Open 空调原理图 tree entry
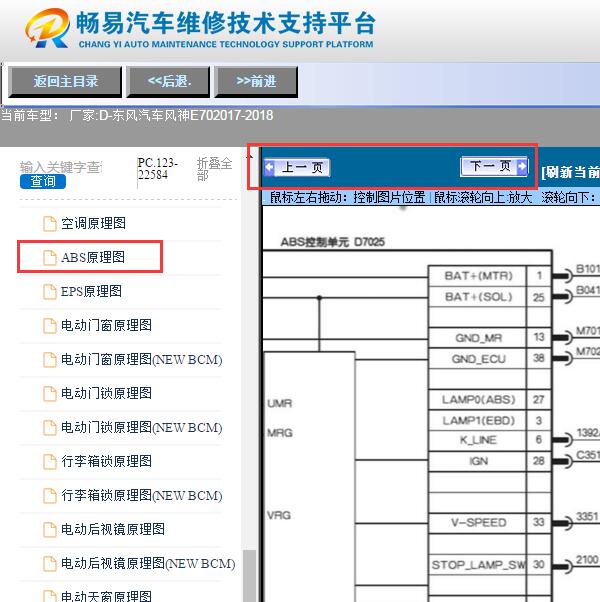 (93, 223)
